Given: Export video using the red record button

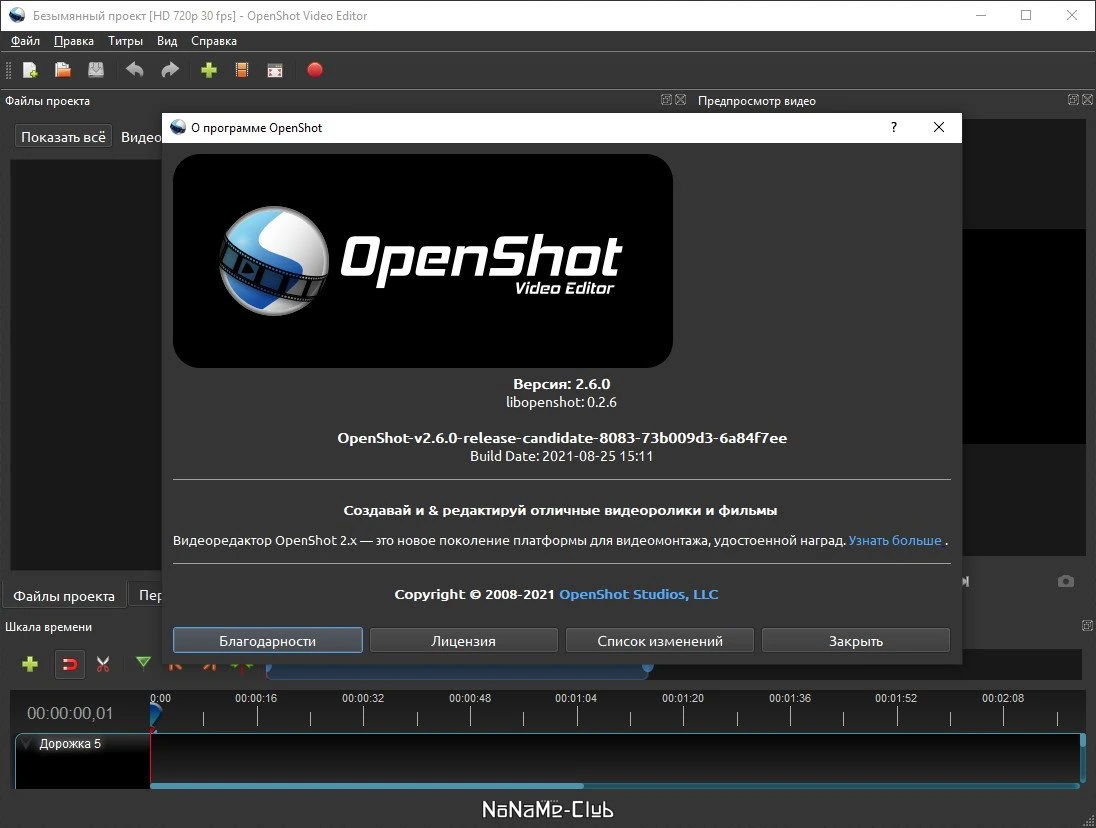Looking at the screenshot, I should [x=315, y=70].
